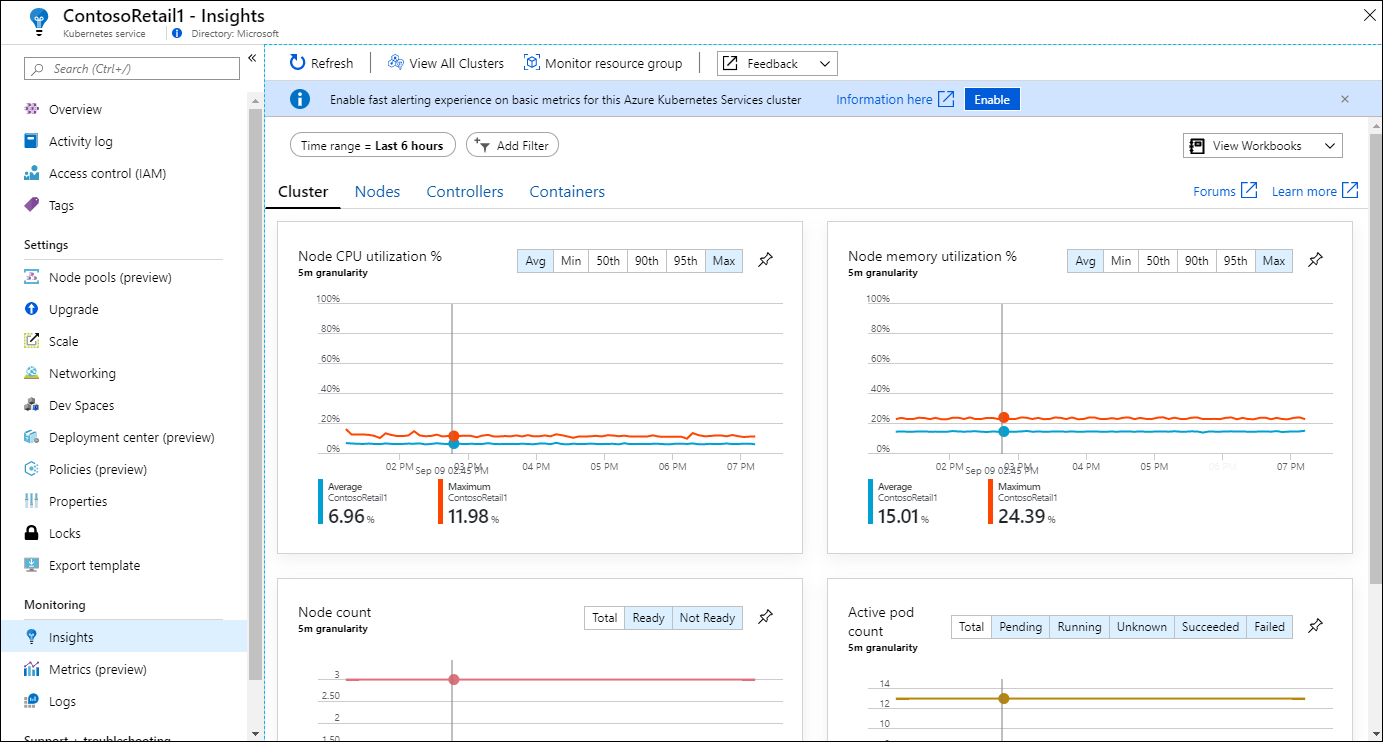Dismiss the fast alerting info banner
The height and width of the screenshot is (742, 1383).
tap(1344, 99)
